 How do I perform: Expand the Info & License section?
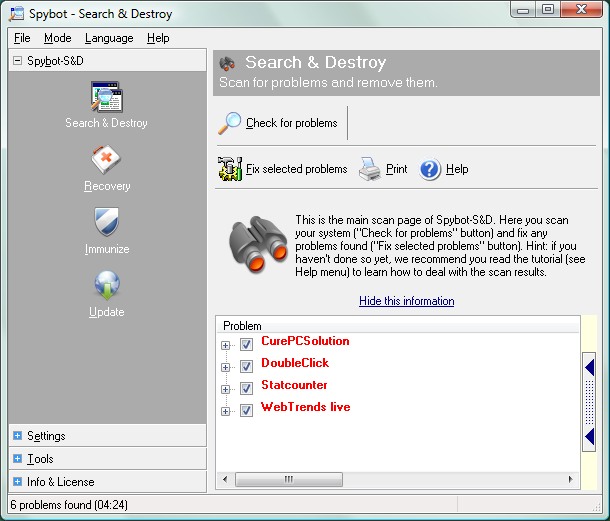point(18,481)
